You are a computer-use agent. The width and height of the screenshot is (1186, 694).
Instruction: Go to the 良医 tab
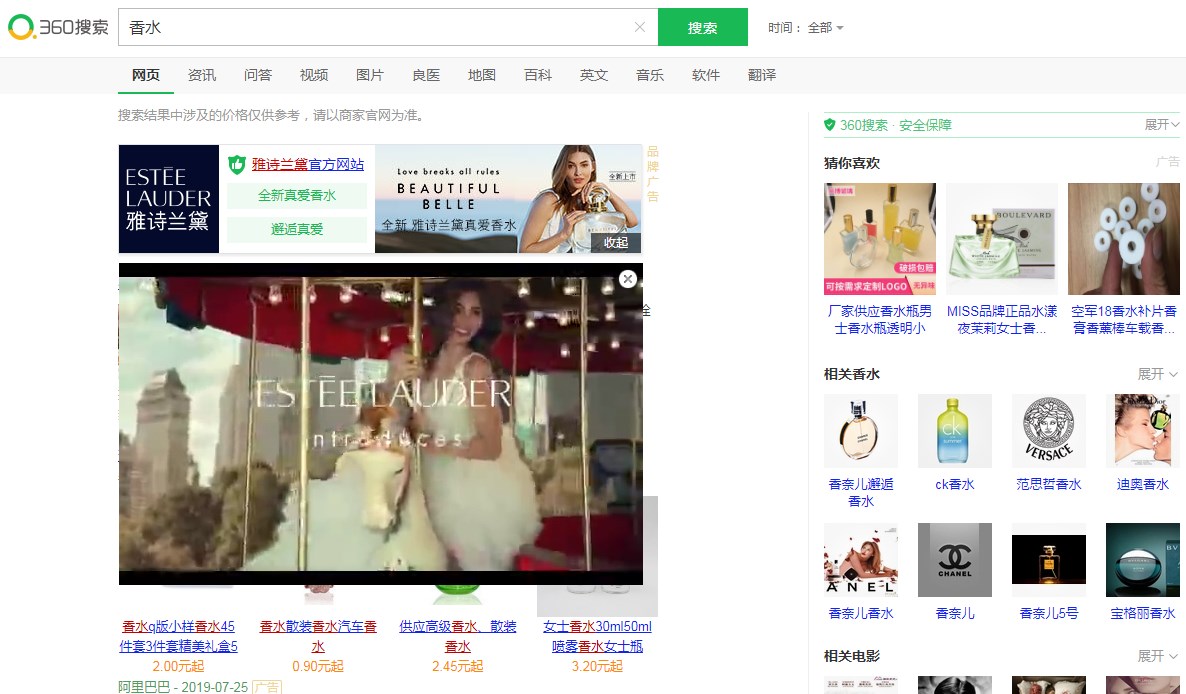tap(426, 75)
